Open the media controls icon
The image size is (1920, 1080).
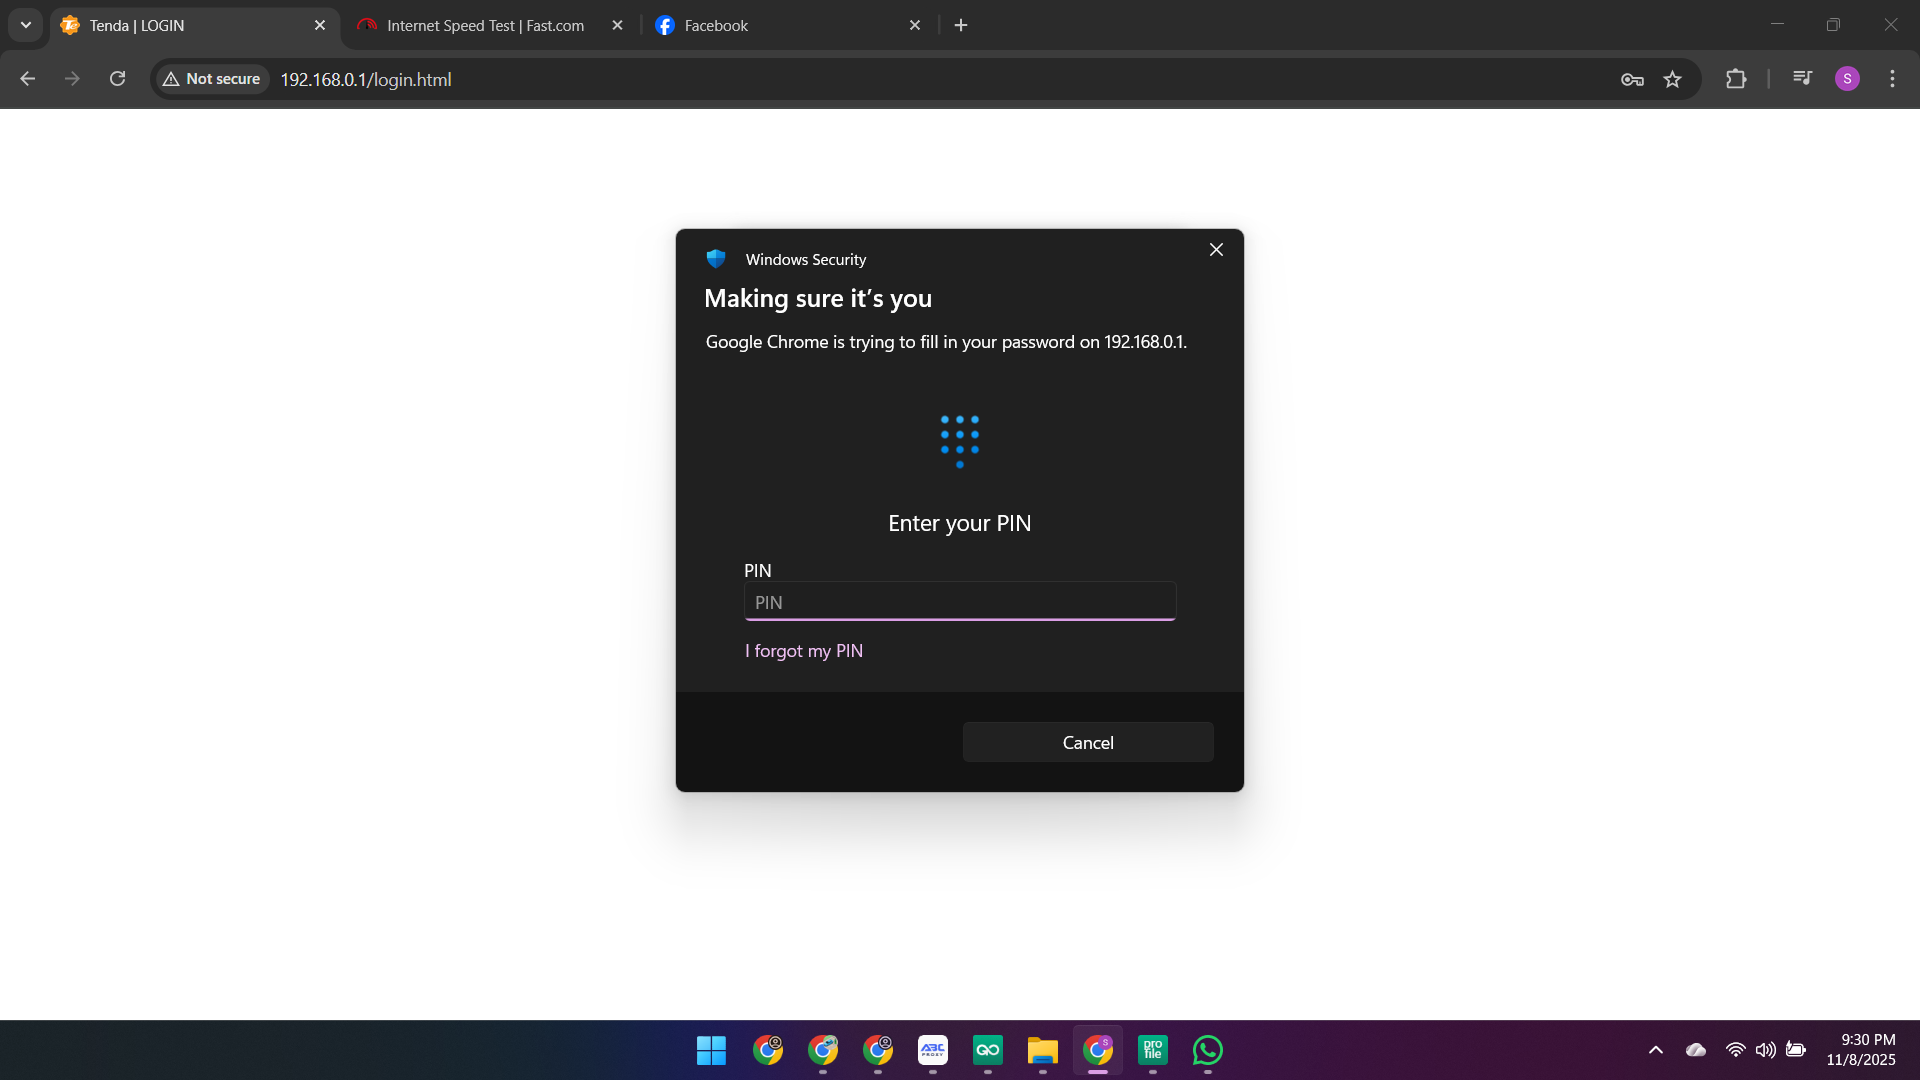[x=1802, y=78]
